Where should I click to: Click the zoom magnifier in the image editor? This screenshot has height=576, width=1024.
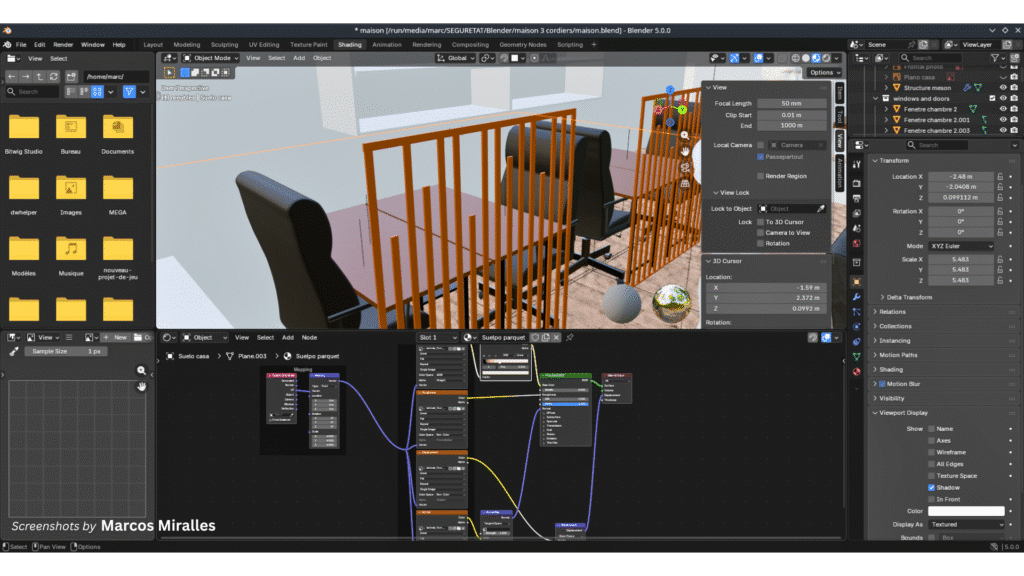tap(142, 370)
